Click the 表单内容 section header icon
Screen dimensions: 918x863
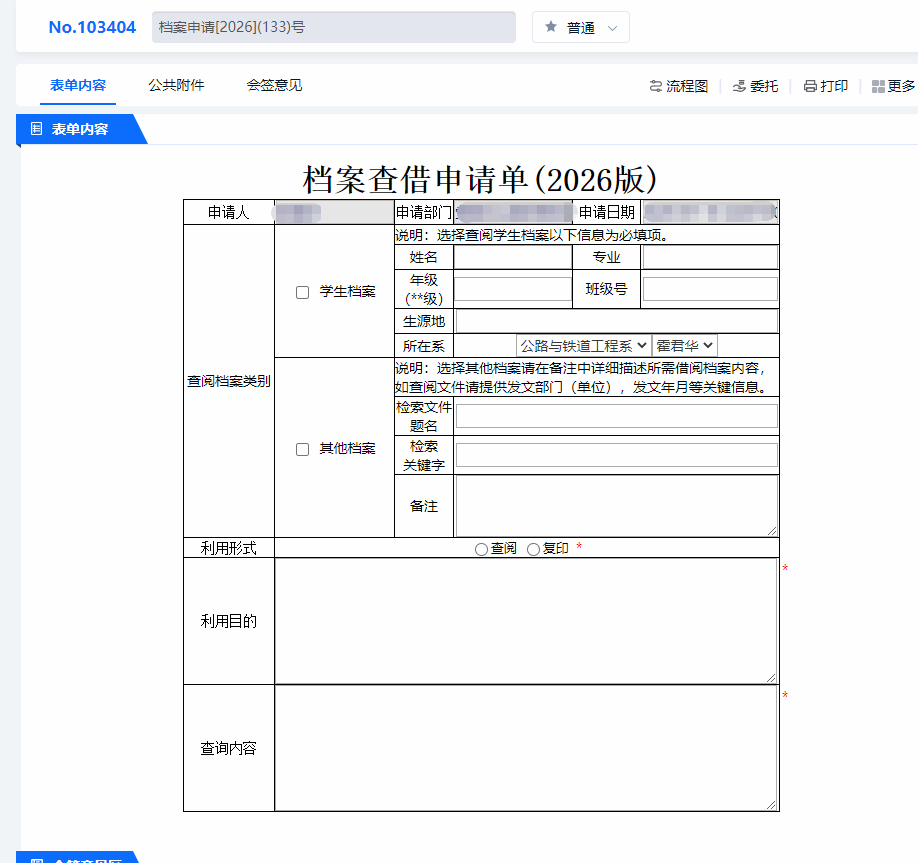(x=36, y=128)
